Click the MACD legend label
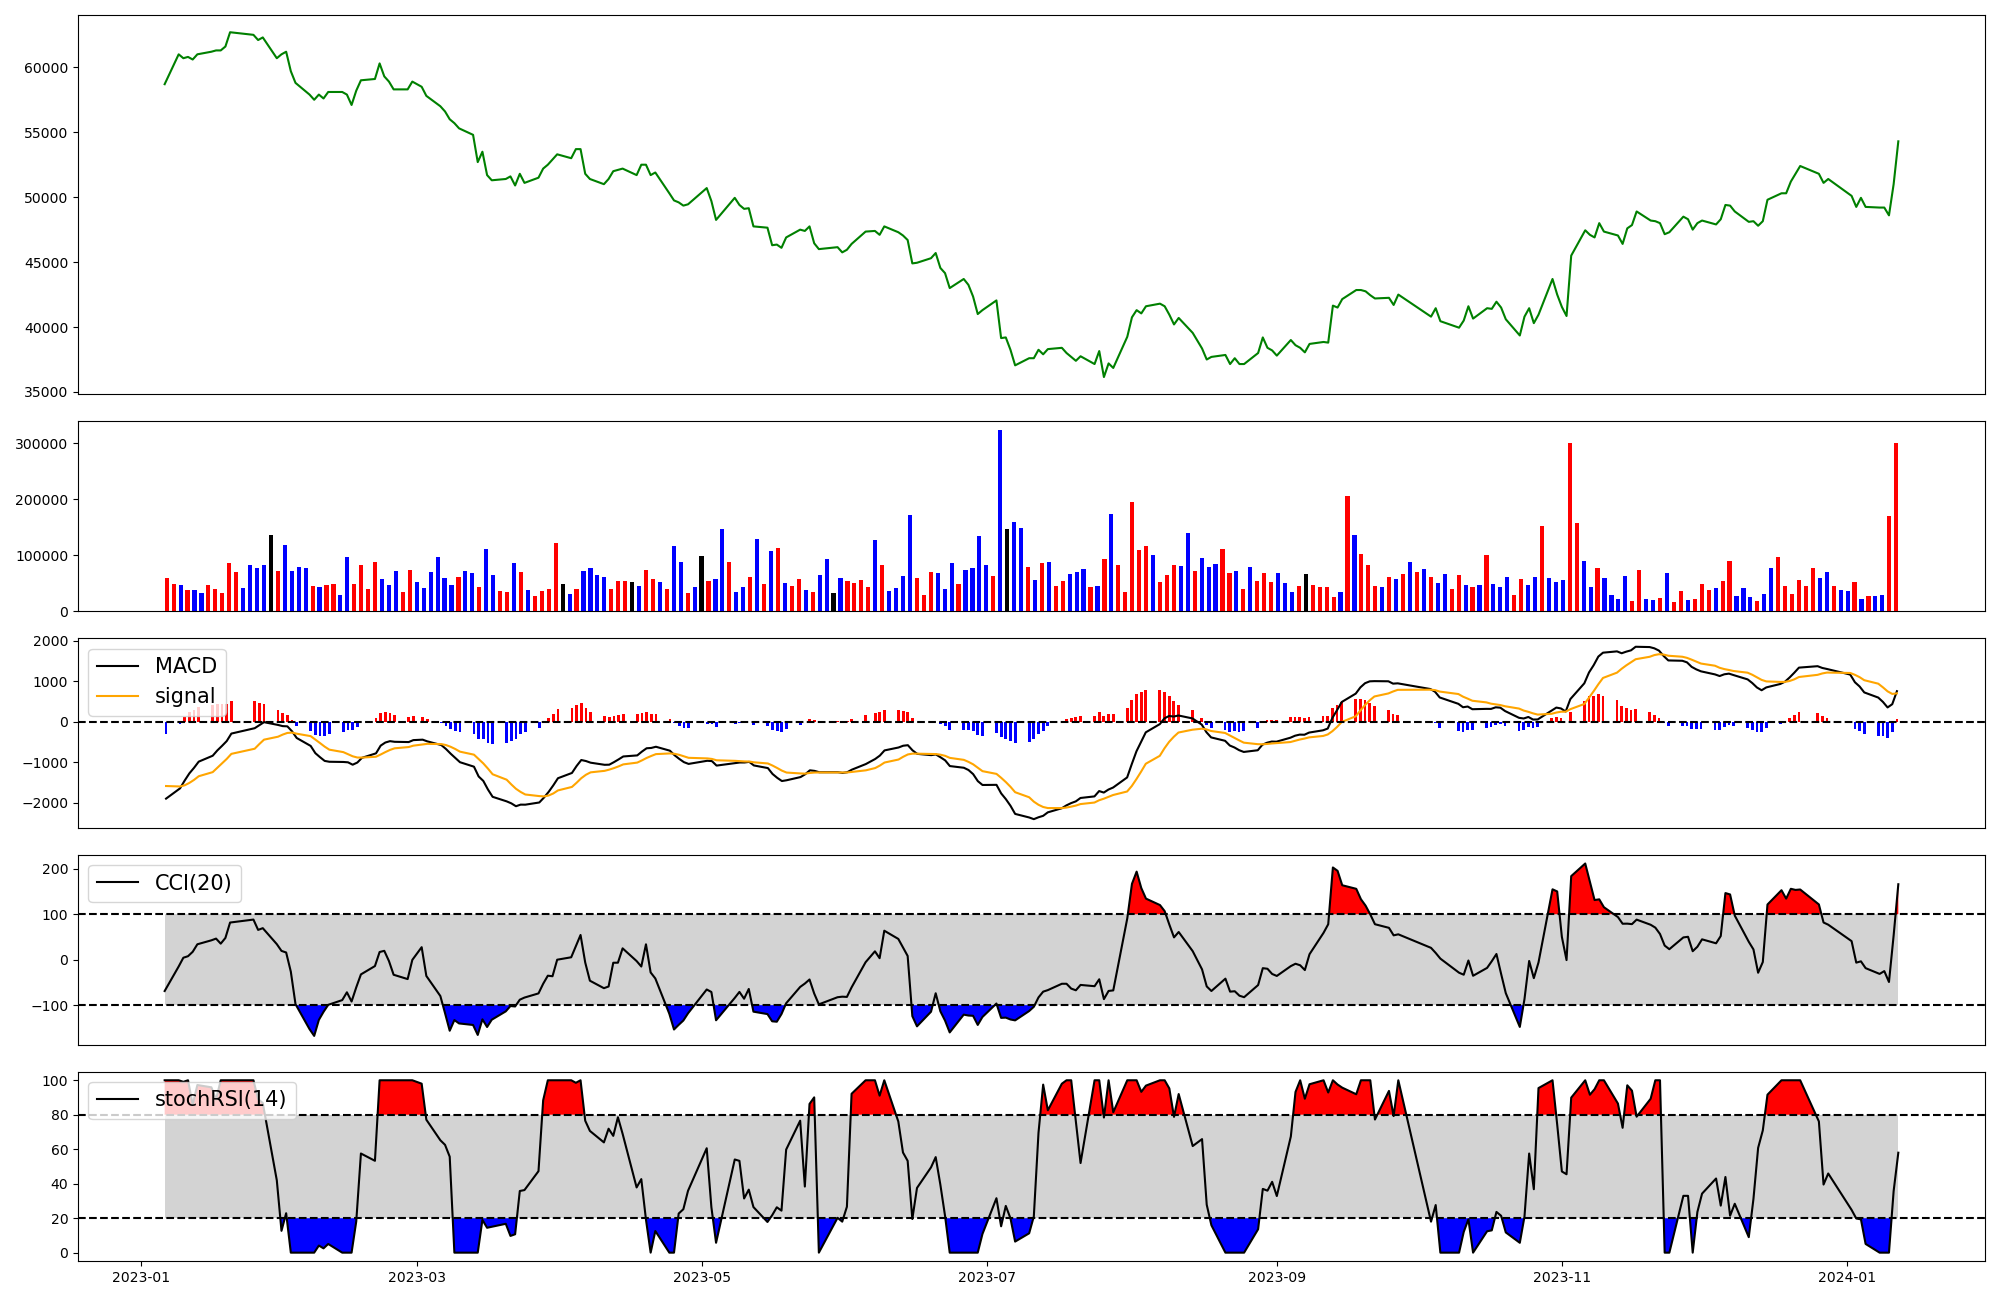Image resolution: width=2000 pixels, height=1300 pixels. 185,666
